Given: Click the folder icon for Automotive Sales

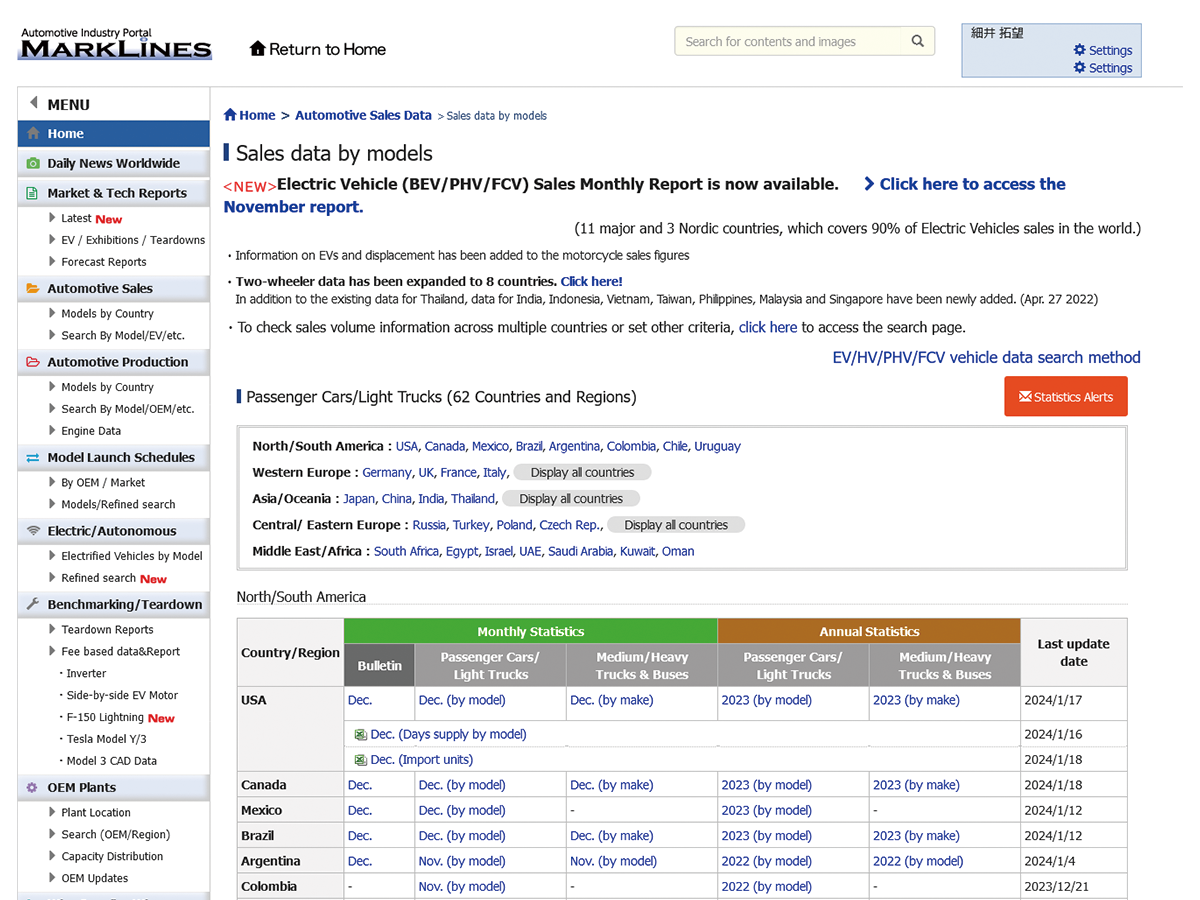Looking at the screenshot, I should coord(33,288).
